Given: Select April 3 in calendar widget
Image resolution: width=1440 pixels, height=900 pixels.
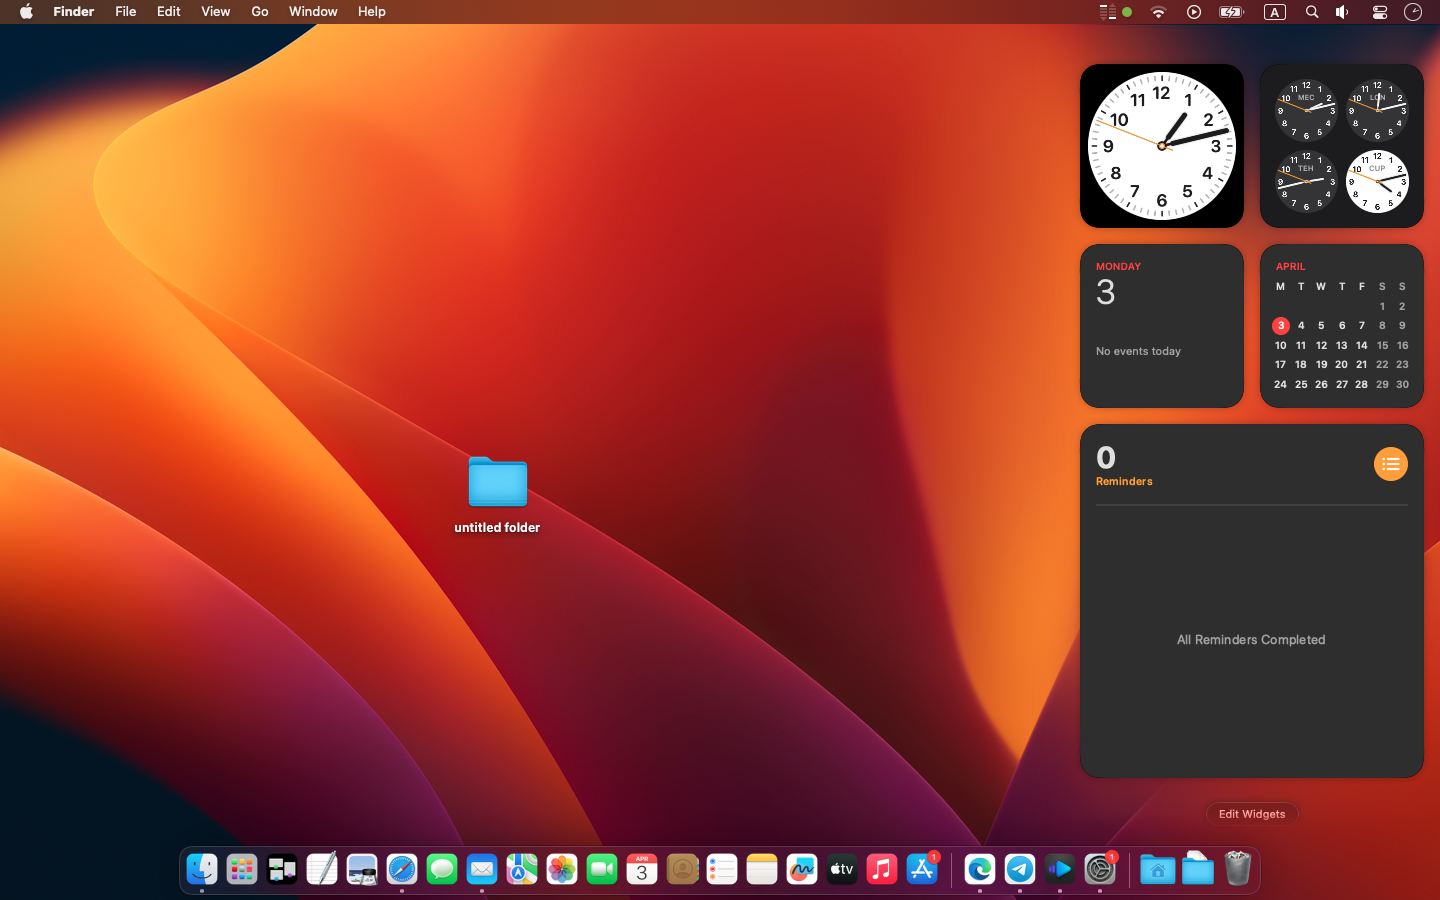Looking at the screenshot, I should pos(1281,325).
